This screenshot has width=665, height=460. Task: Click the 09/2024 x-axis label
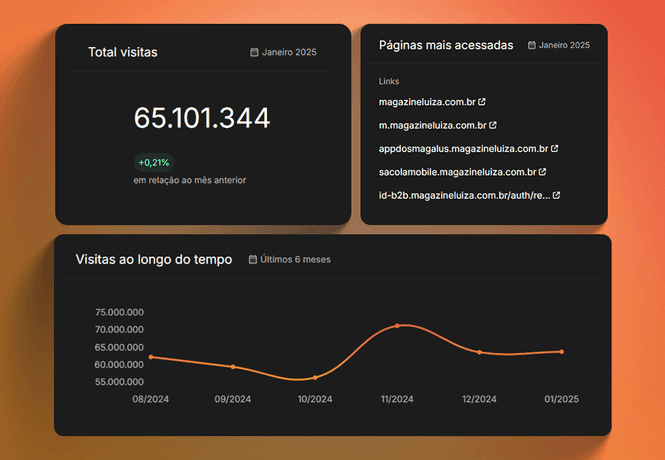point(233,399)
